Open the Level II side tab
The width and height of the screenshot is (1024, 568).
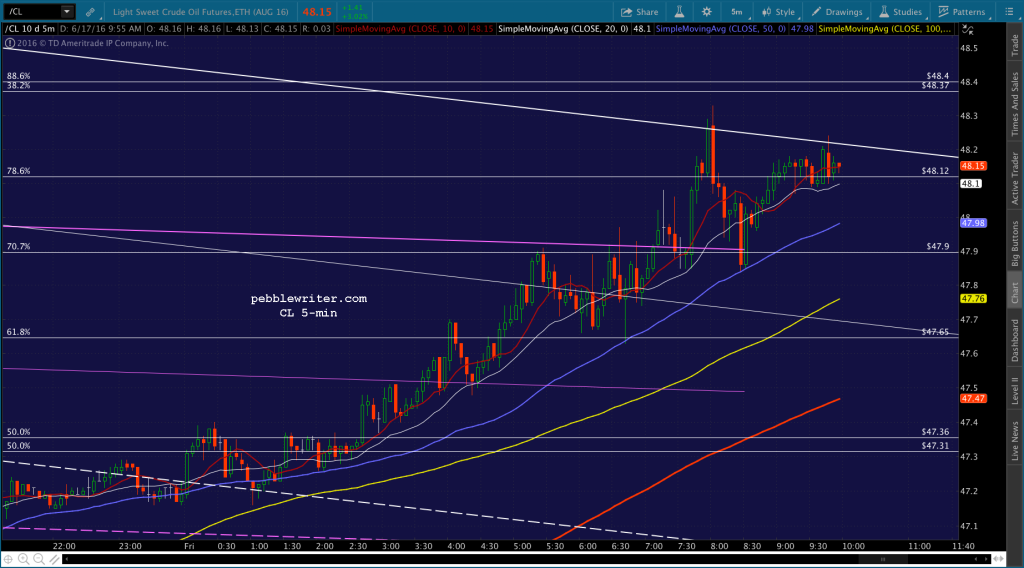tap(1014, 390)
